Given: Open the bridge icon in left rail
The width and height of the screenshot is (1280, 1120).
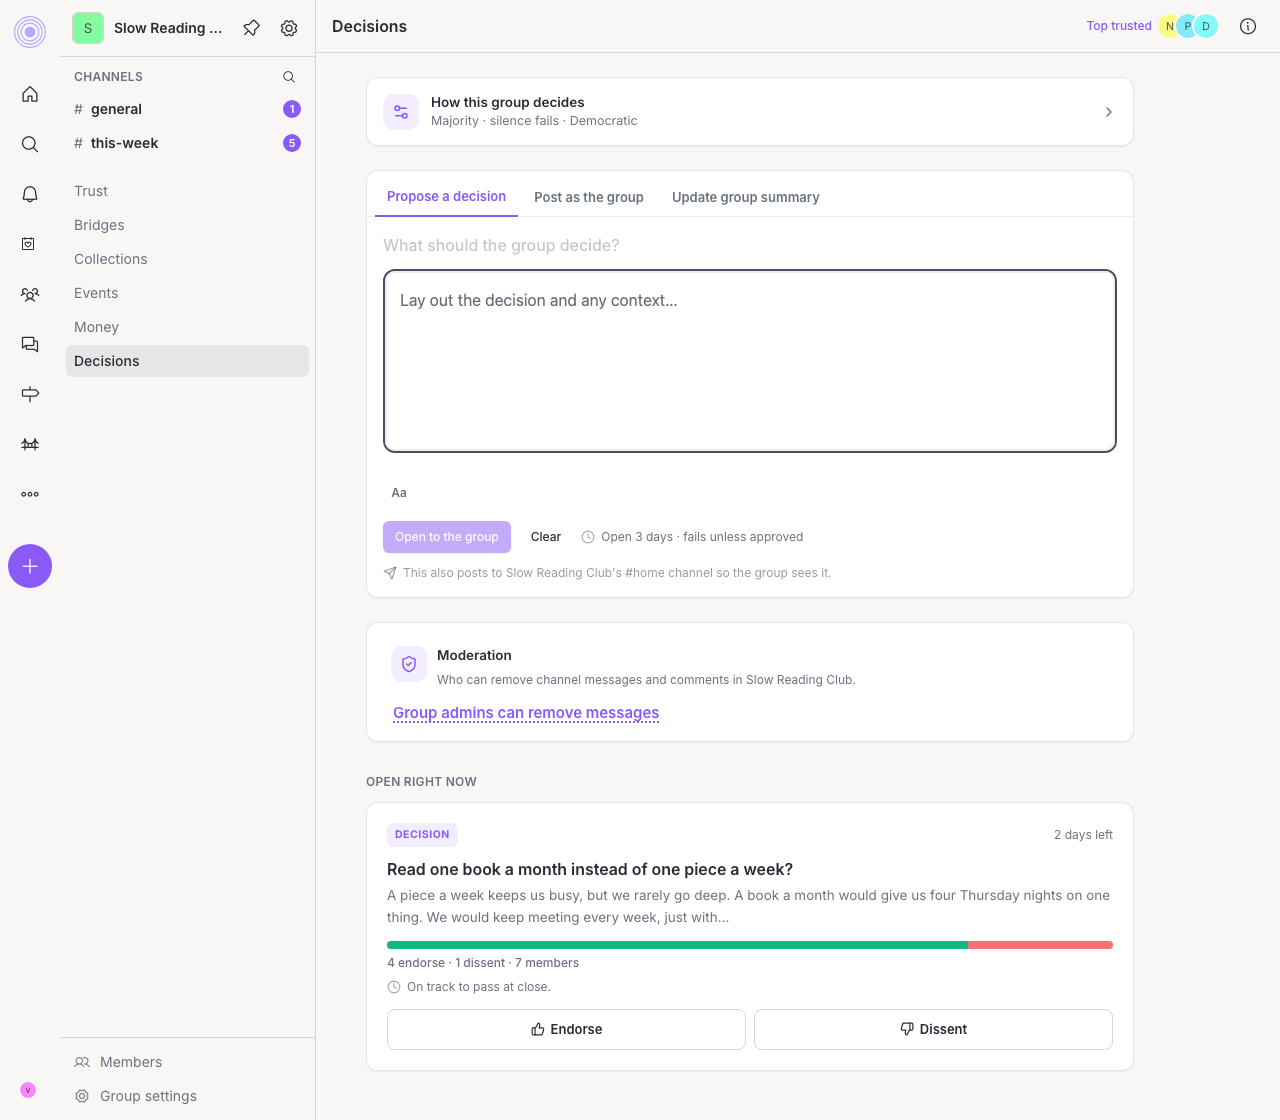Looking at the screenshot, I should [30, 444].
